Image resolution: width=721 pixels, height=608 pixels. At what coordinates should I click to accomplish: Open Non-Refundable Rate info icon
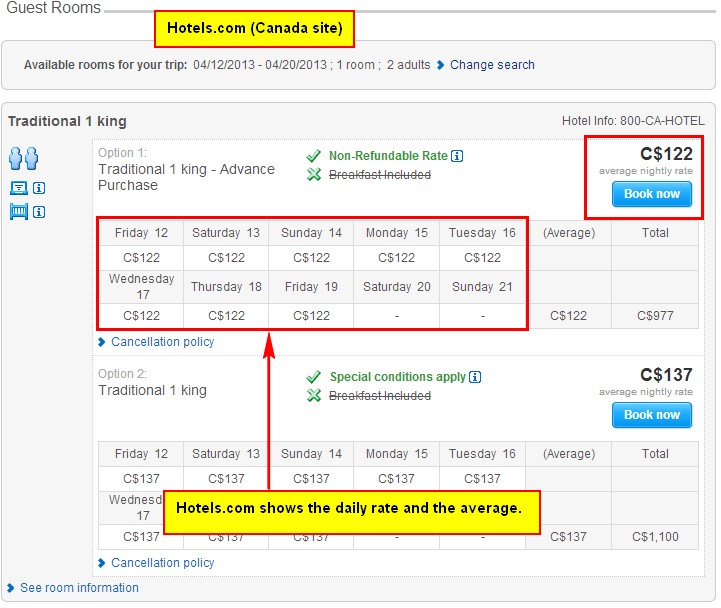[457, 156]
